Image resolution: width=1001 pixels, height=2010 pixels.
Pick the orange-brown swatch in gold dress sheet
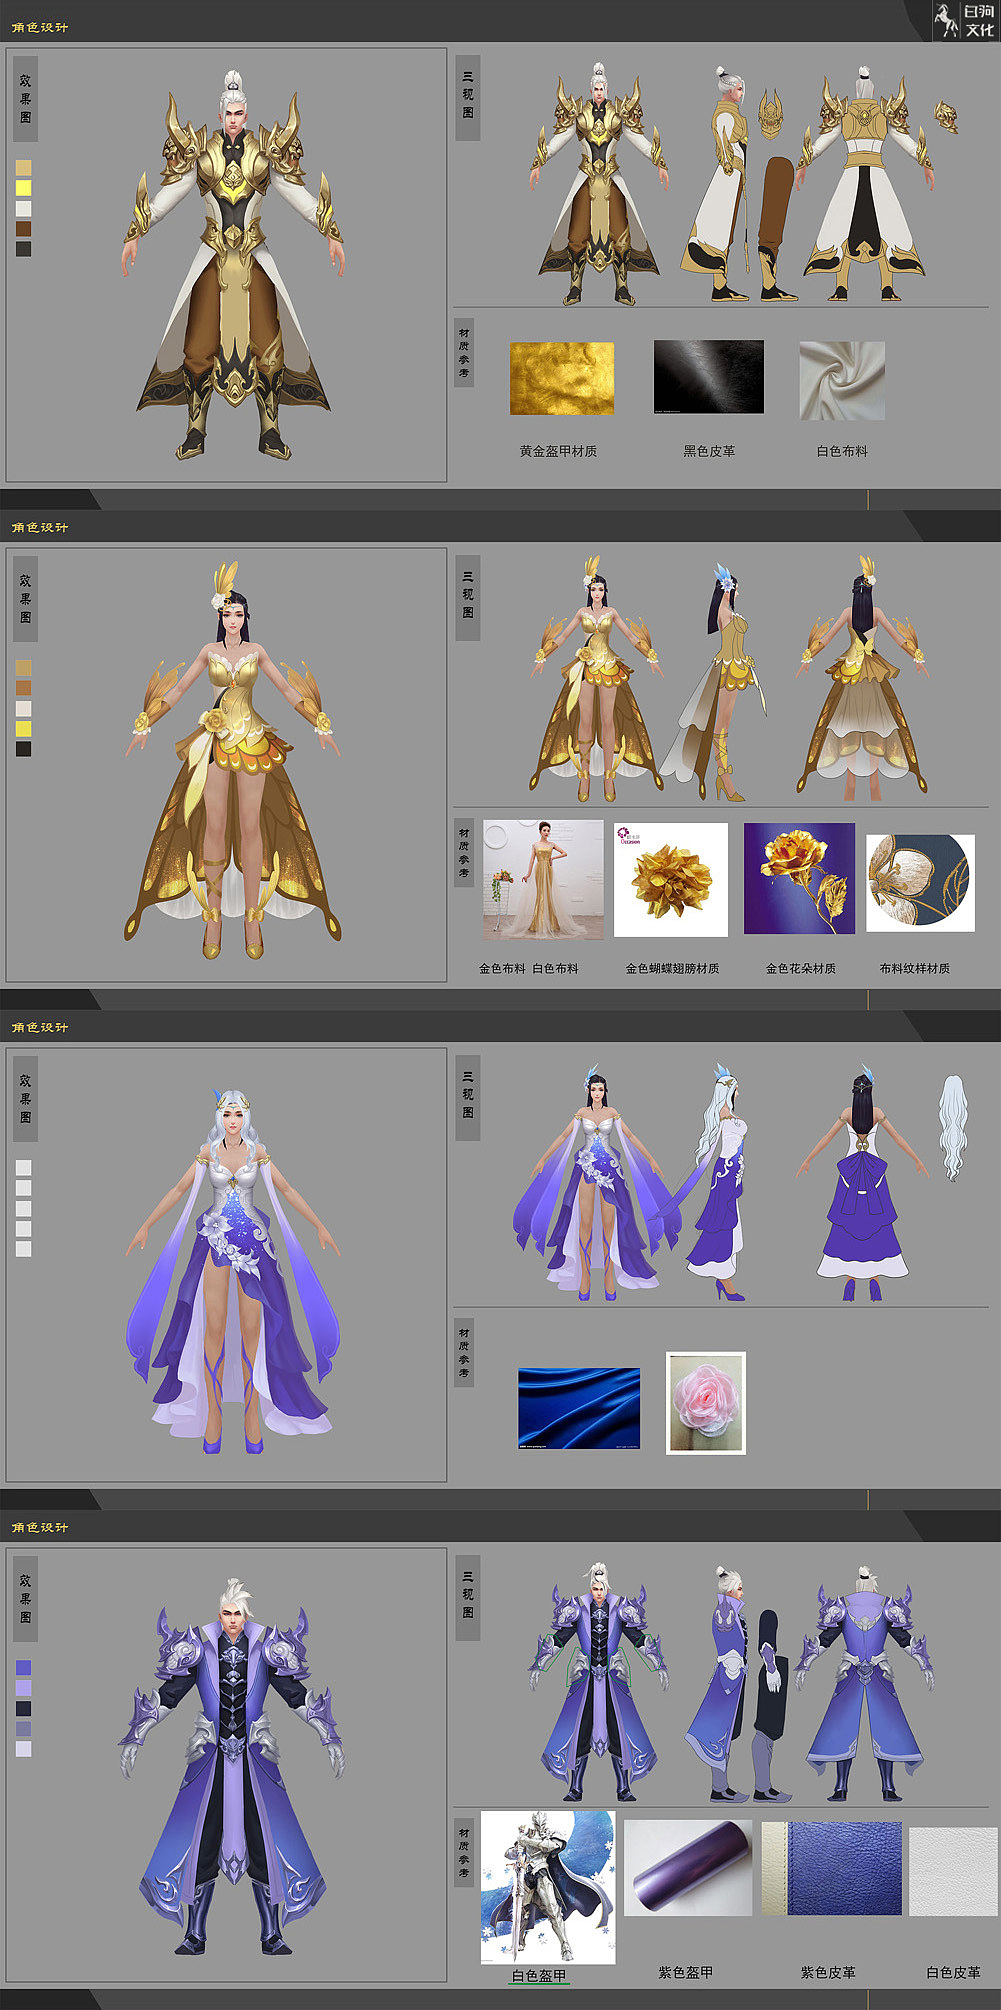[23, 688]
